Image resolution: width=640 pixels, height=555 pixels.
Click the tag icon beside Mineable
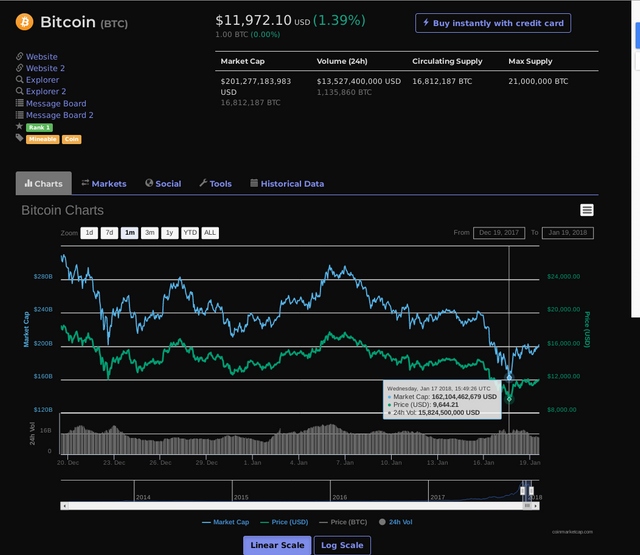(x=20, y=138)
